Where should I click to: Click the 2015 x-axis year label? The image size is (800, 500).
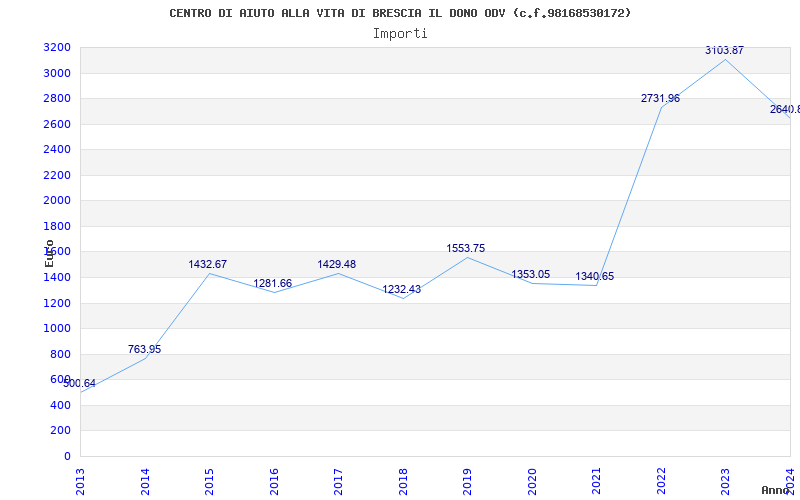209,481
